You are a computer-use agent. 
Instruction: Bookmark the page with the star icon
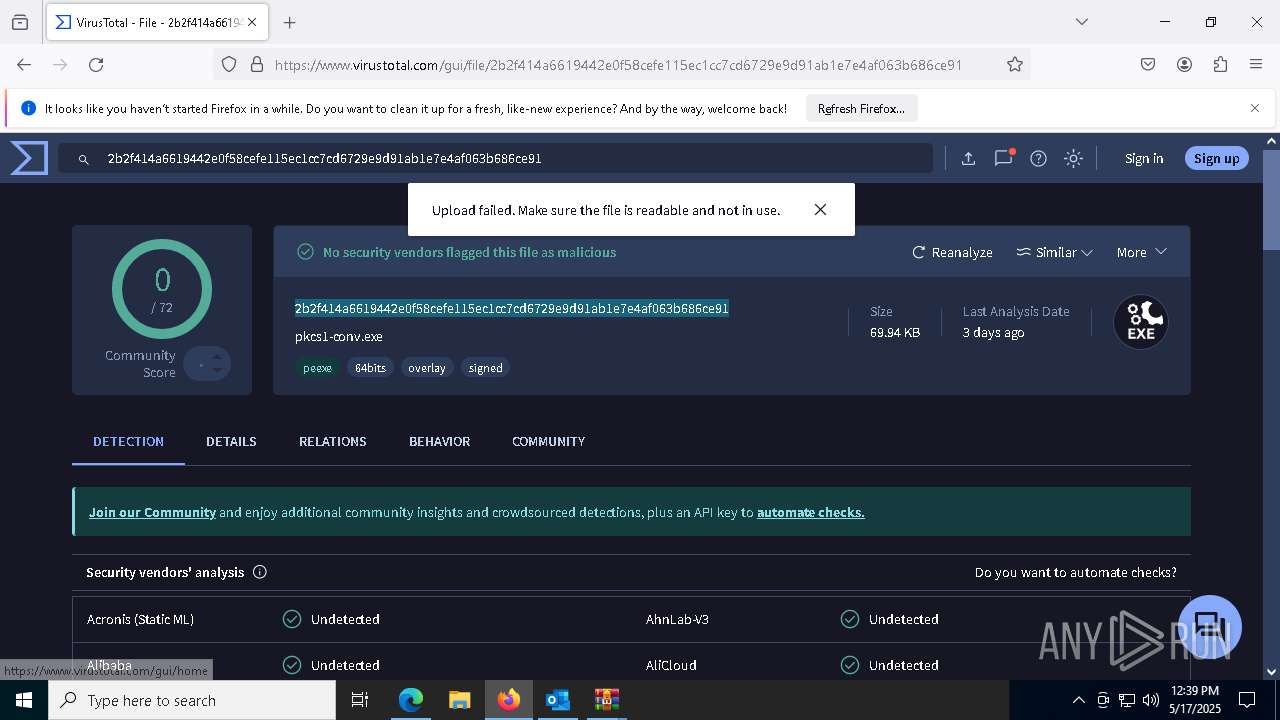[1015, 64]
